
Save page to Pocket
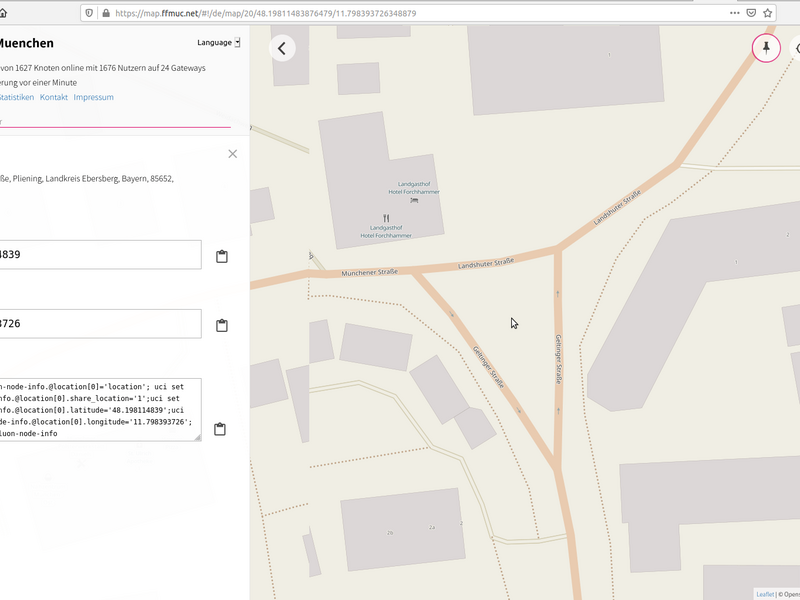pyautogui.click(x=751, y=13)
